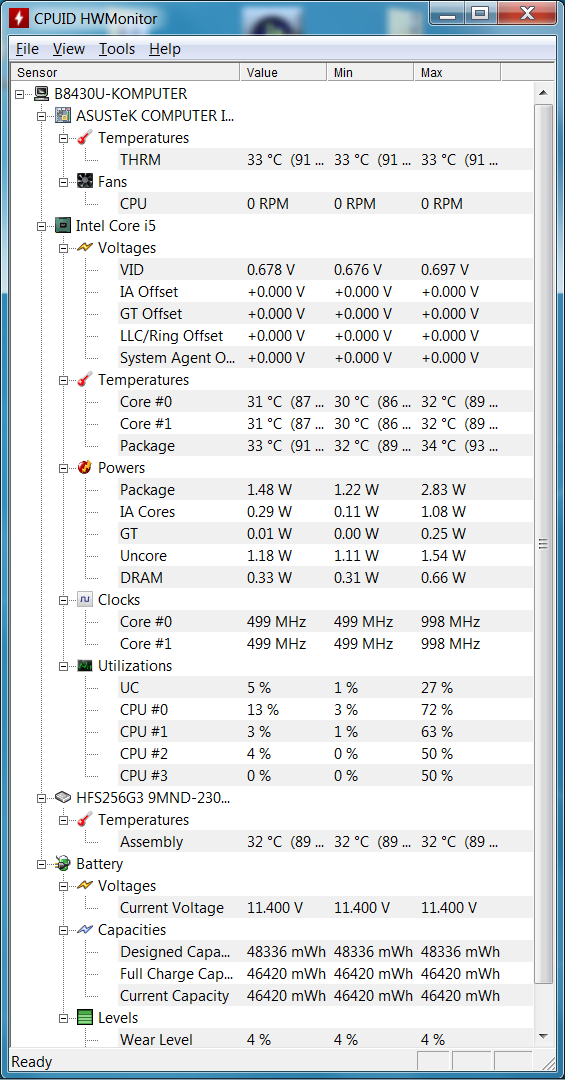Click the flame icon beside Powers
Screen dimensions: 565x1080
(85, 468)
